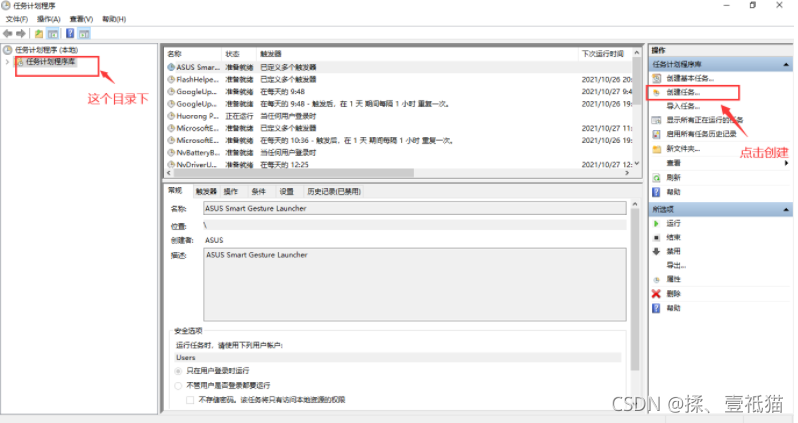Image resolution: width=798 pixels, height=423 pixels.
Task: Click the New Folder (新文件夹) icon
Action: click(656, 148)
